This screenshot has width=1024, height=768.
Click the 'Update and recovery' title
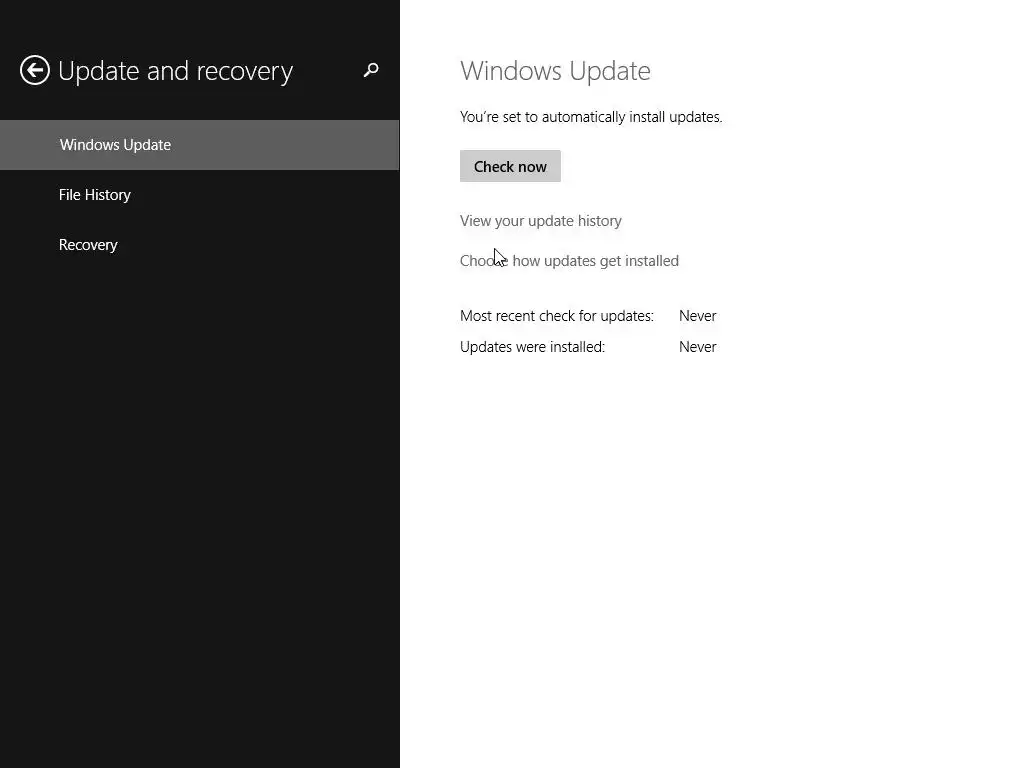tap(176, 71)
